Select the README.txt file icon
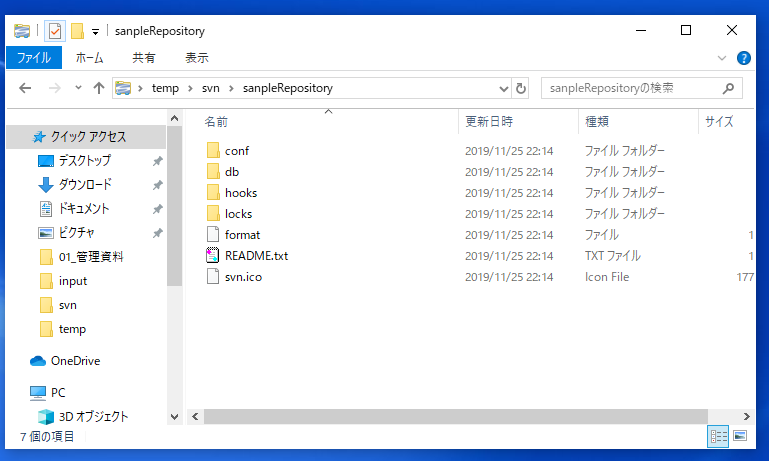Screen dimensions: 769x461 tap(213, 256)
